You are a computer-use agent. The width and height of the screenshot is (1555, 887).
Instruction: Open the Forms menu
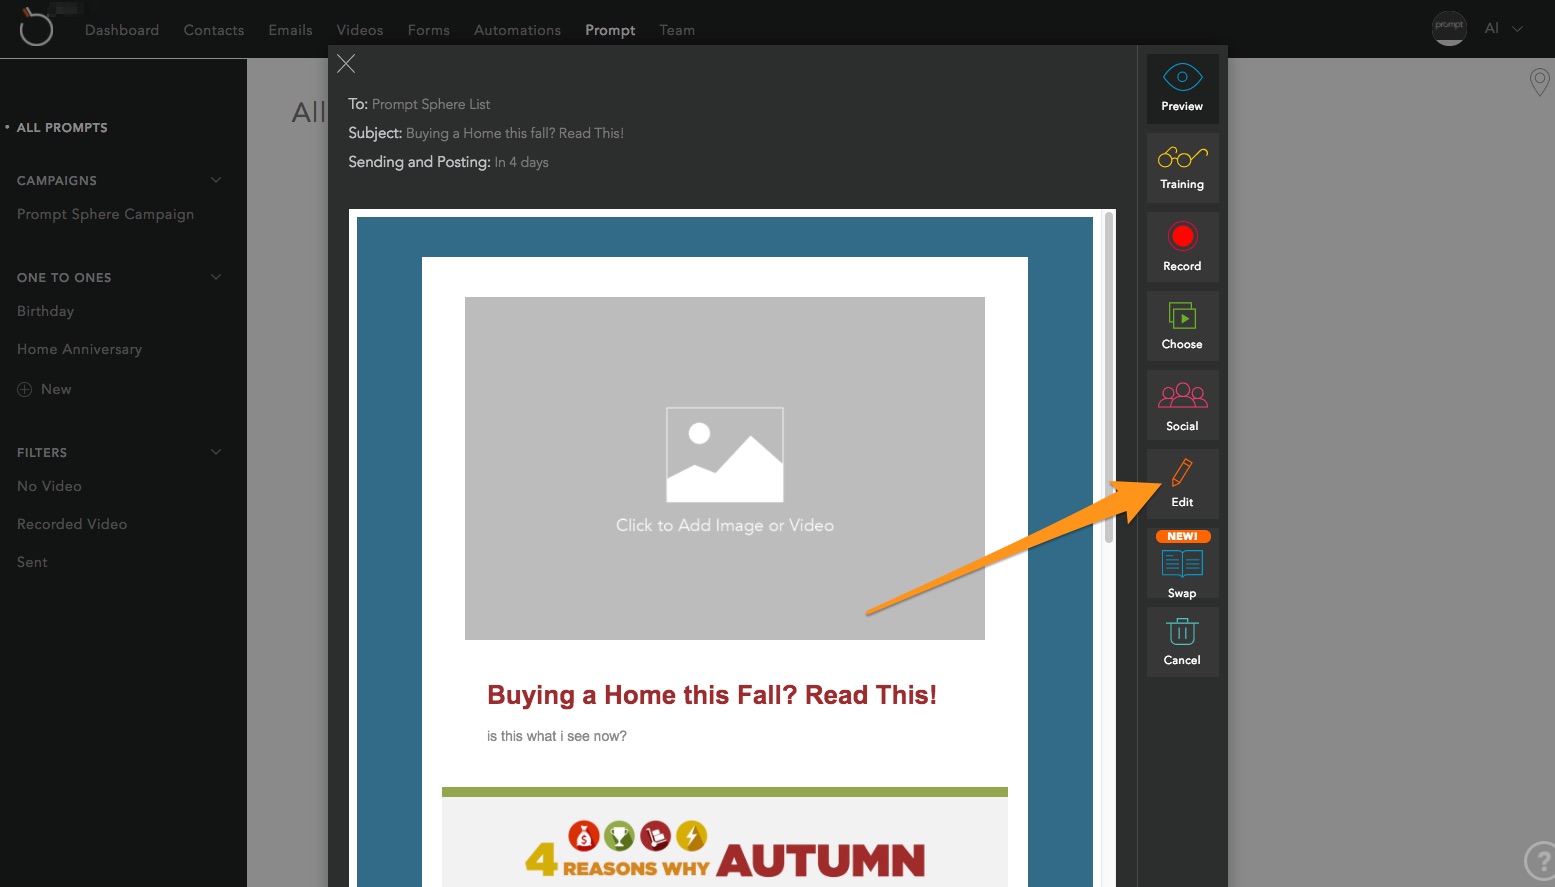pos(429,30)
